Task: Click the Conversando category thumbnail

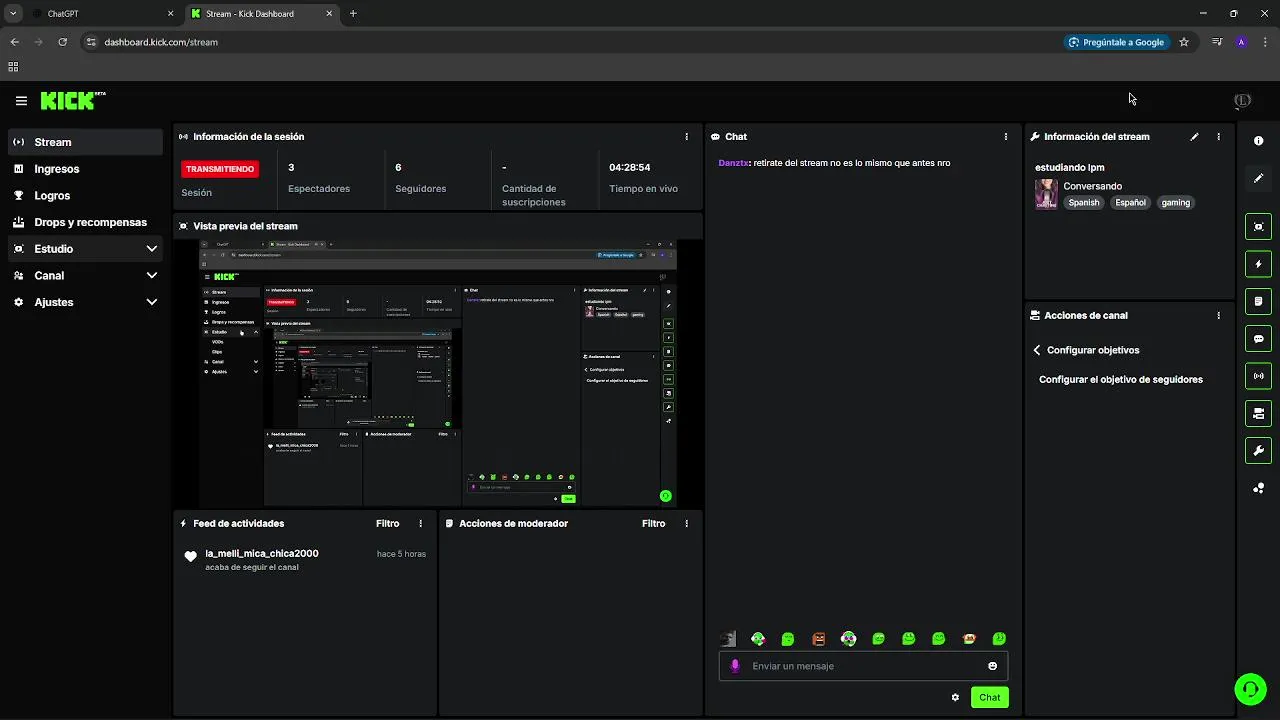Action: point(1046,194)
